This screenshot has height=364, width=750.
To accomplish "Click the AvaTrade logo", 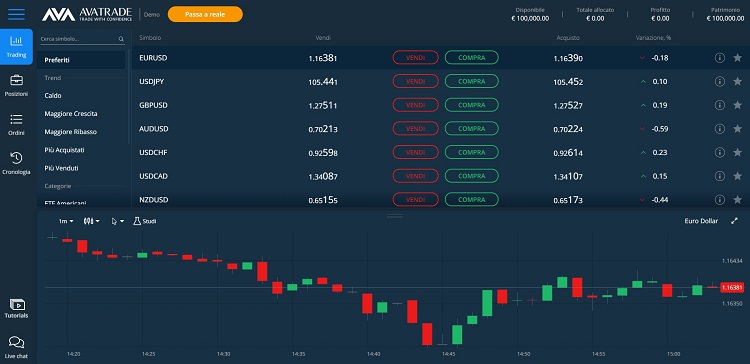I will [87, 14].
